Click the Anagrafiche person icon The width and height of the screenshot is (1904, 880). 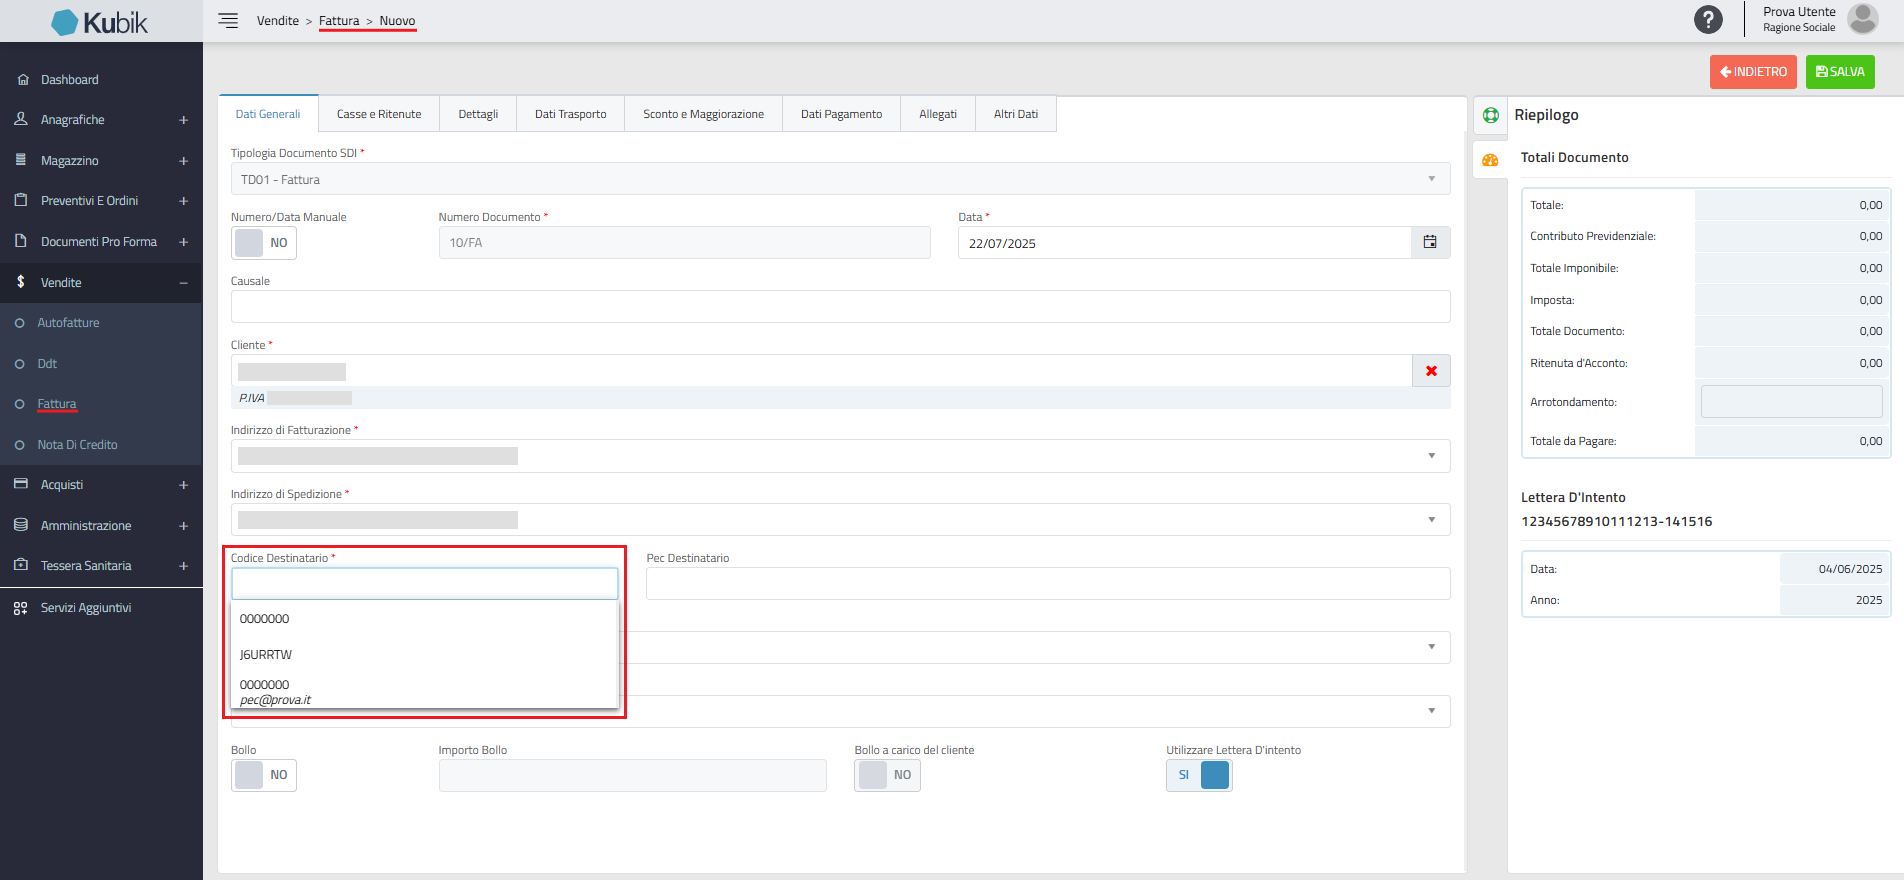click(x=21, y=119)
